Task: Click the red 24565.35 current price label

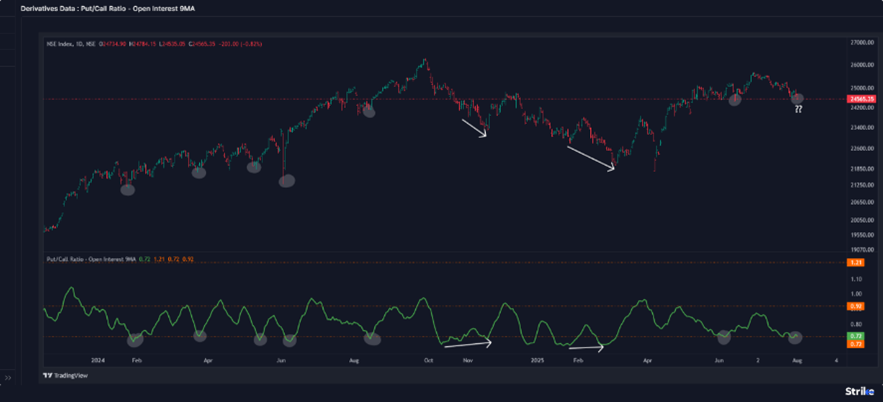Action: pyautogui.click(x=861, y=99)
